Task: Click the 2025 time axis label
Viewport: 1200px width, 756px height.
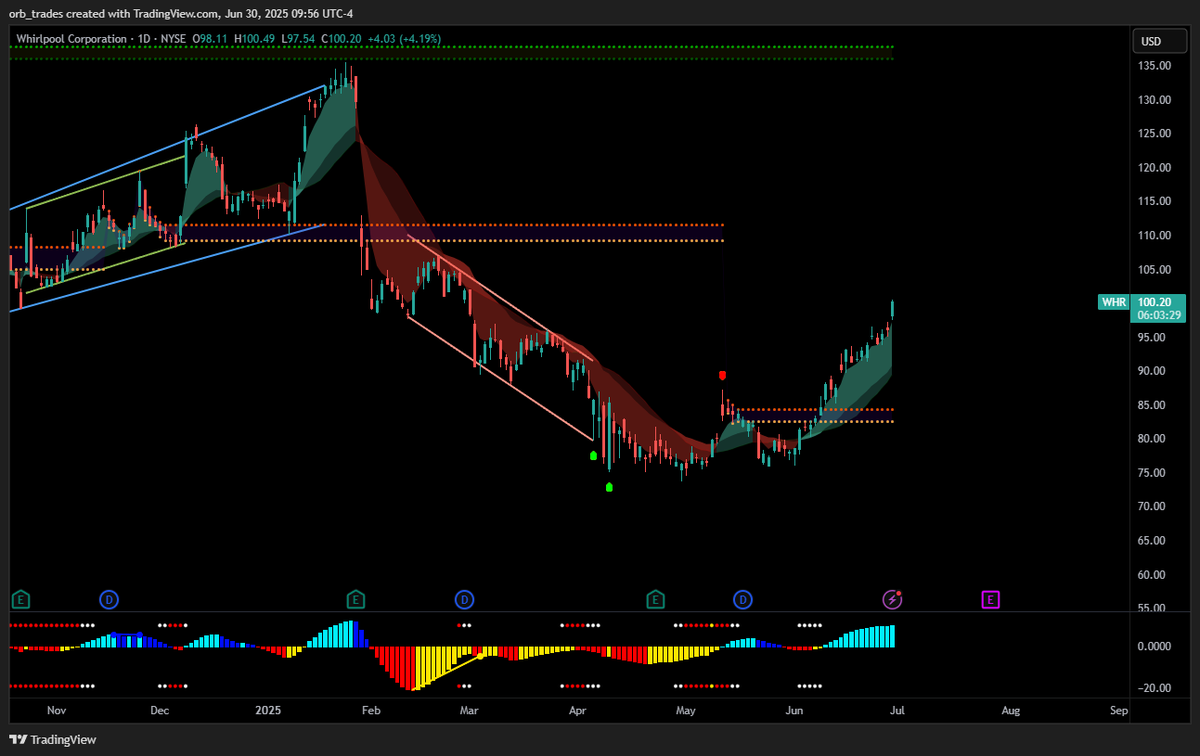Action: pyautogui.click(x=268, y=711)
